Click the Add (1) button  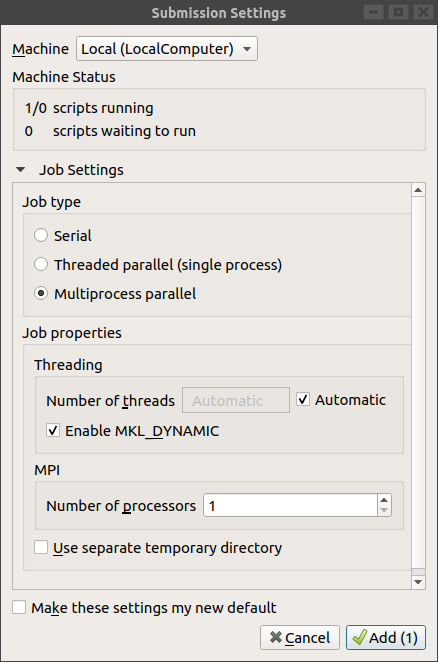pos(386,638)
